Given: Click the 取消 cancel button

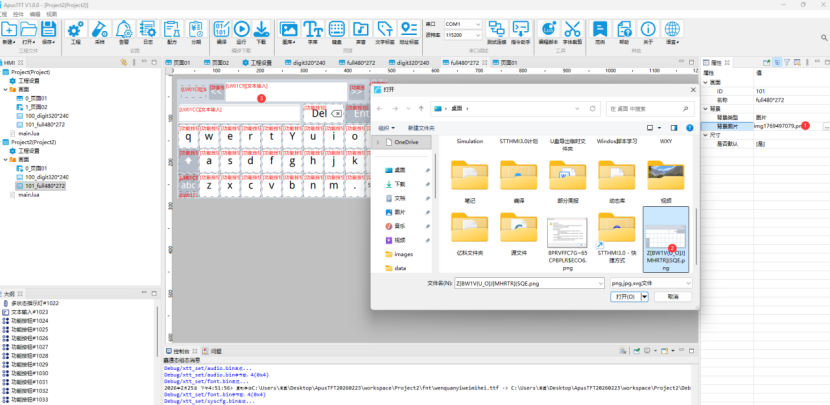Looking at the screenshot, I should (x=672, y=297).
